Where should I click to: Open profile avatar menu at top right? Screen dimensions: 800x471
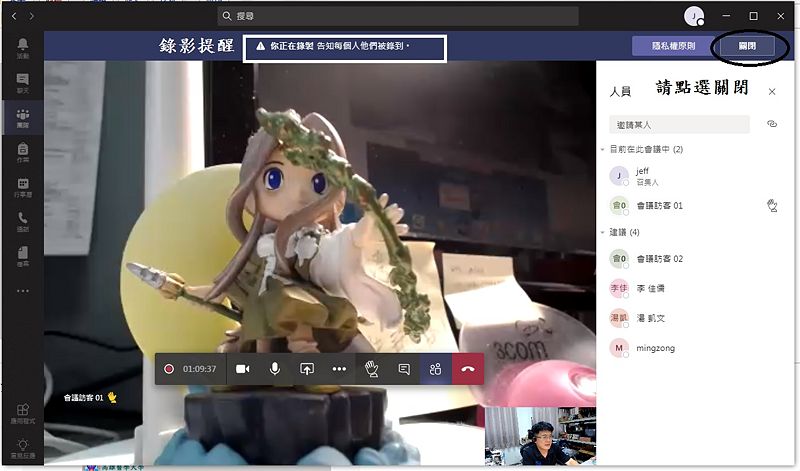pos(693,16)
